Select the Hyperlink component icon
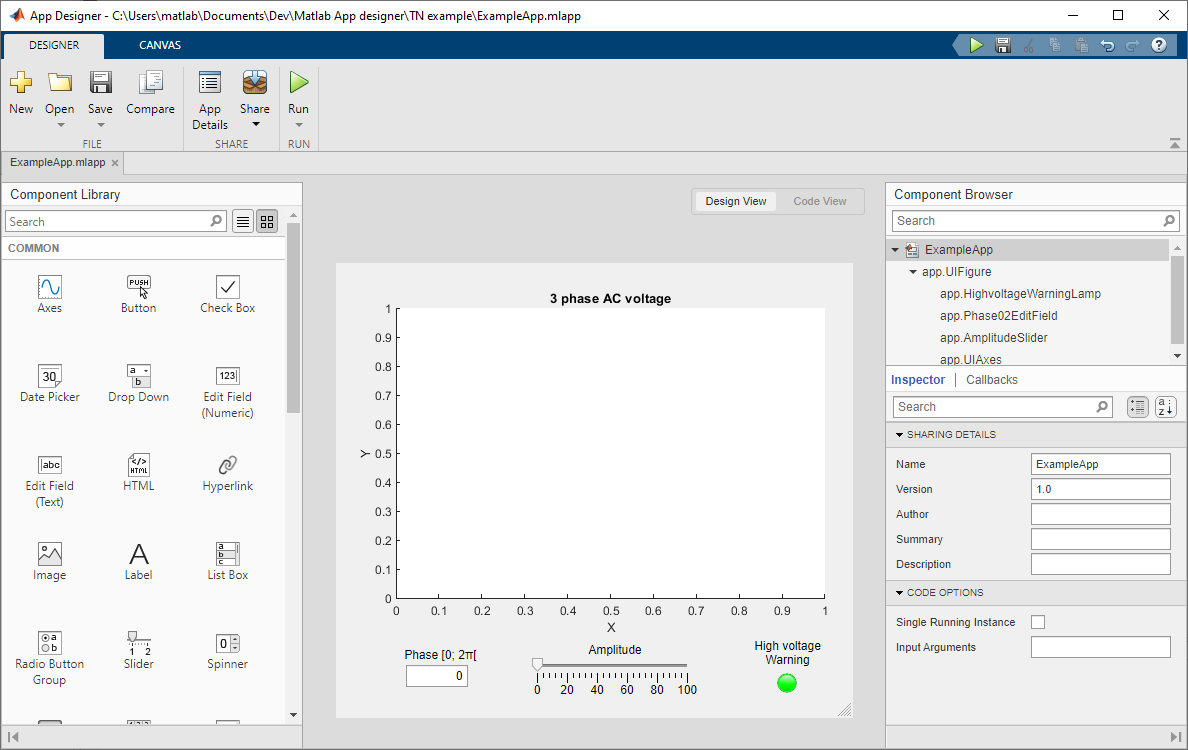The height and width of the screenshot is (750, 1188). coord(227,466)
